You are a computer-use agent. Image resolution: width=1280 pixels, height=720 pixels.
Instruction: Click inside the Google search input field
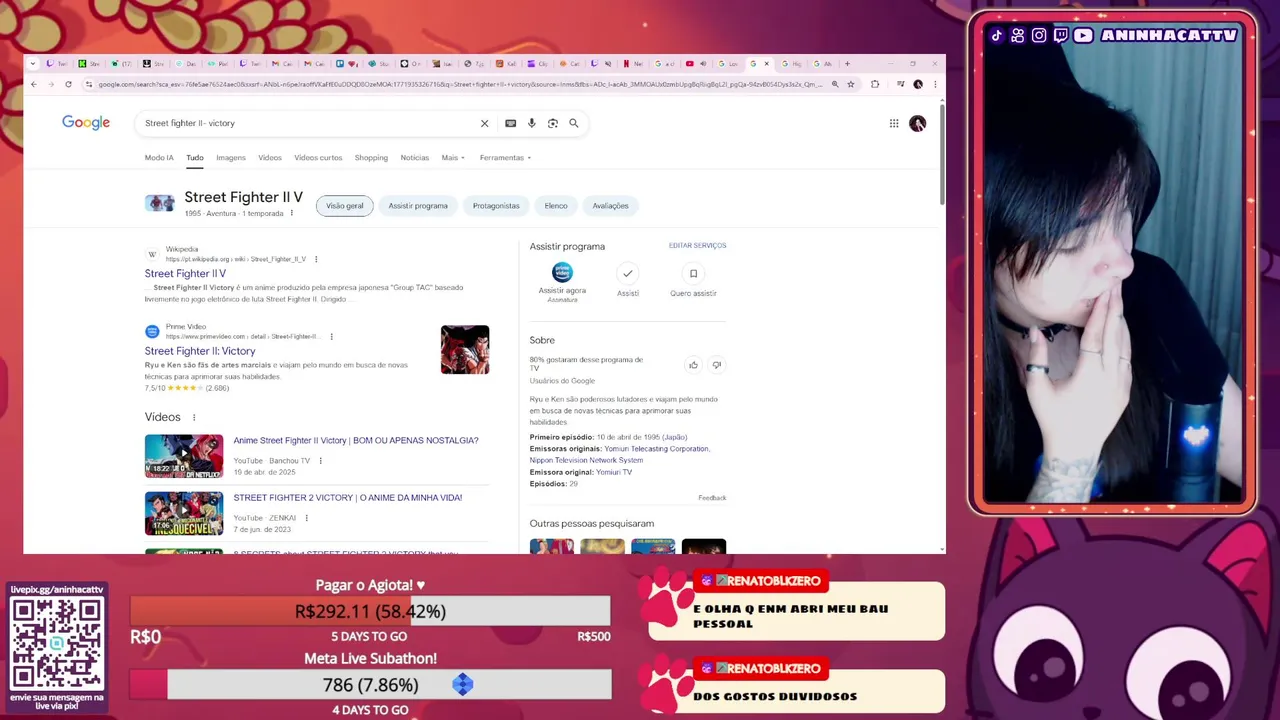(308, 123)
